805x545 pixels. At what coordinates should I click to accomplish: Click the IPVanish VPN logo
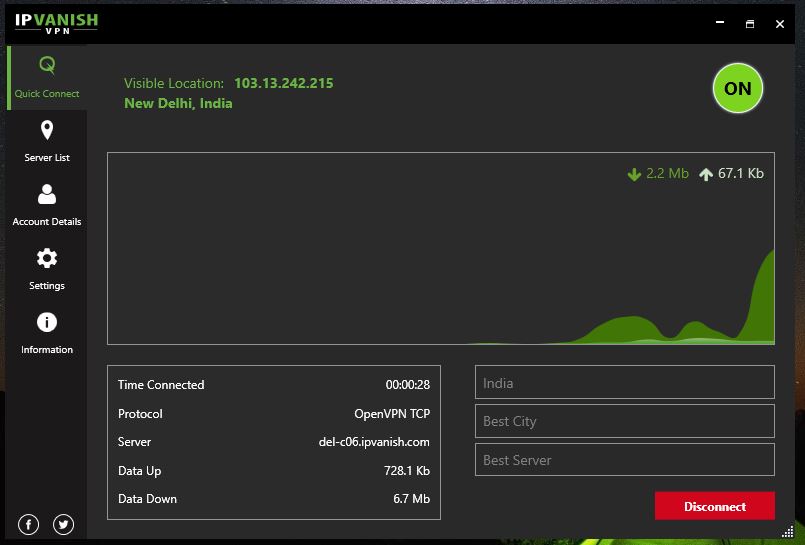coord(56,23)
